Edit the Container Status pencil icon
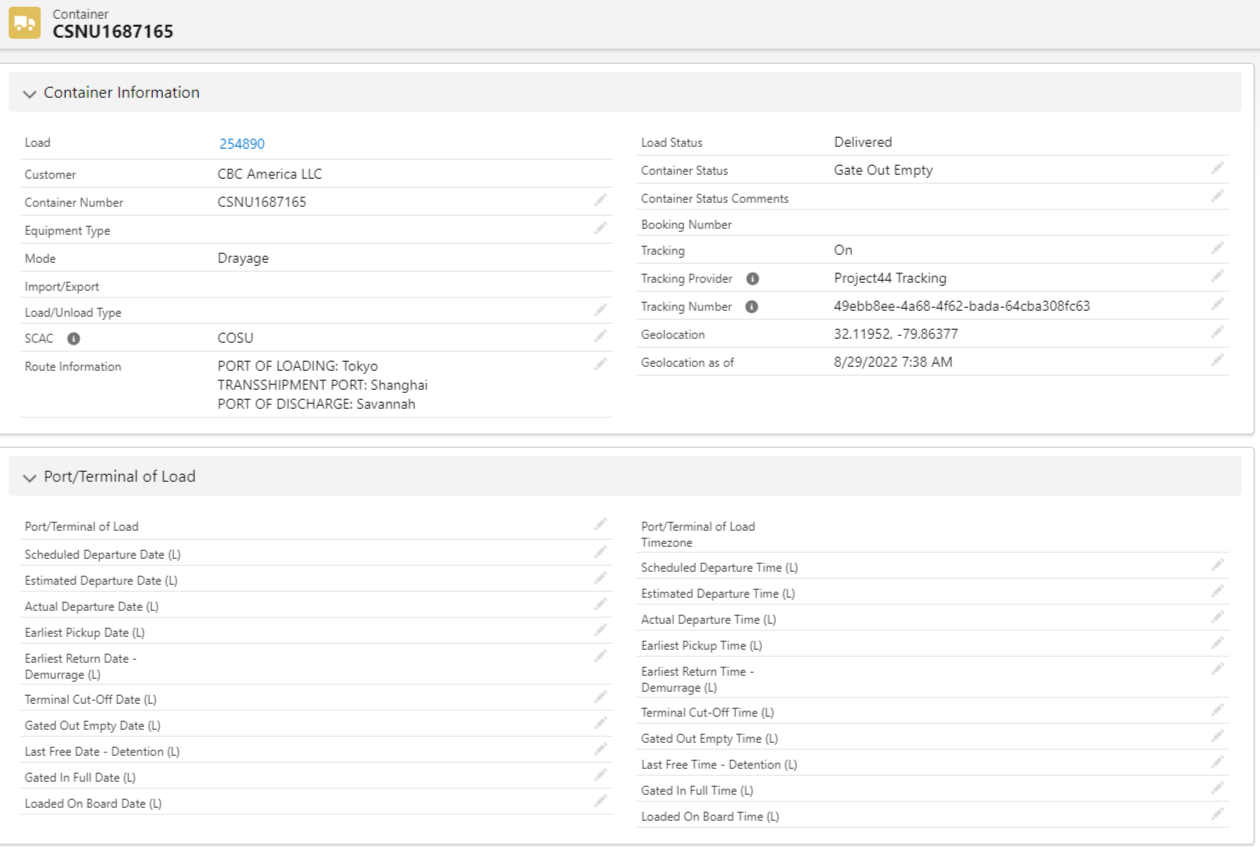Screen dimensions: 1260x847 [x=1217, y=168]
